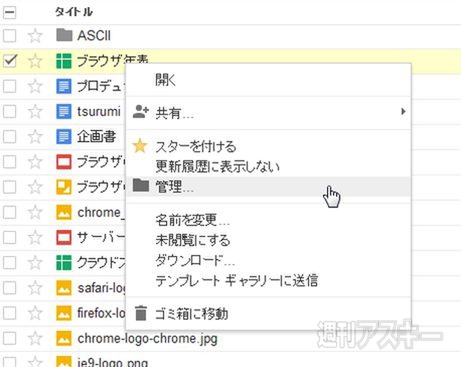Image resolution: width=461 pixels, height=367 pixels.
Task: Open the ASCII folder icon
Action: pyautogui.click(x=64, y=35)
